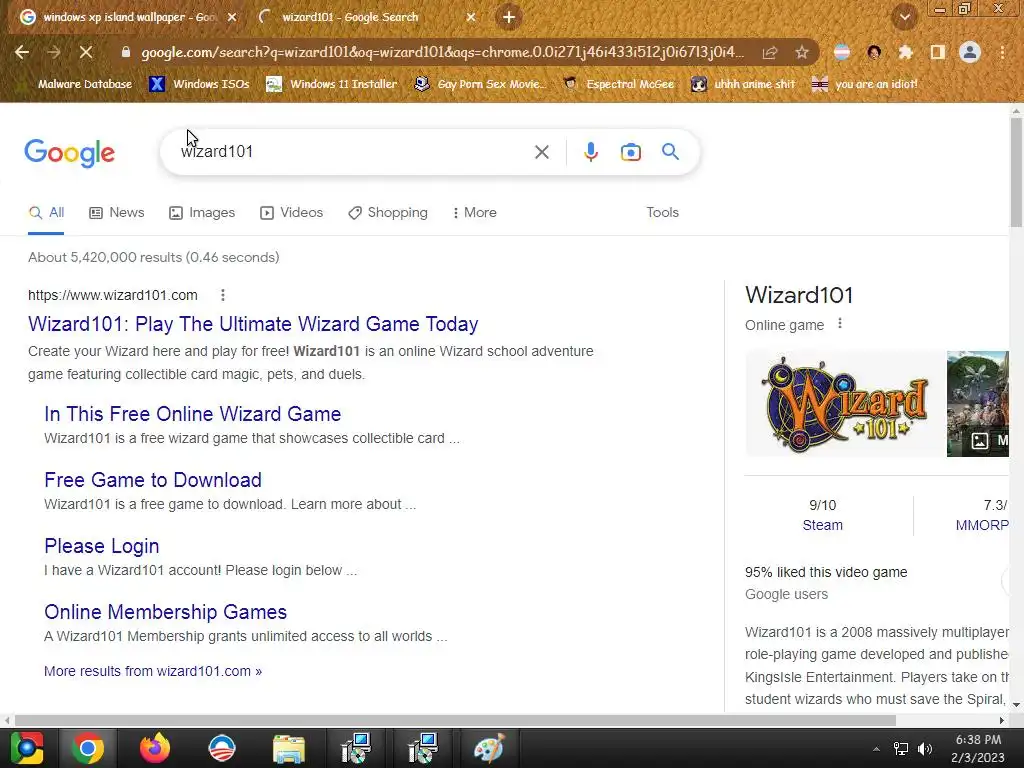Click the scroll right arrow
This screenshot has height=768, width=1024.
click(1002, 720)
